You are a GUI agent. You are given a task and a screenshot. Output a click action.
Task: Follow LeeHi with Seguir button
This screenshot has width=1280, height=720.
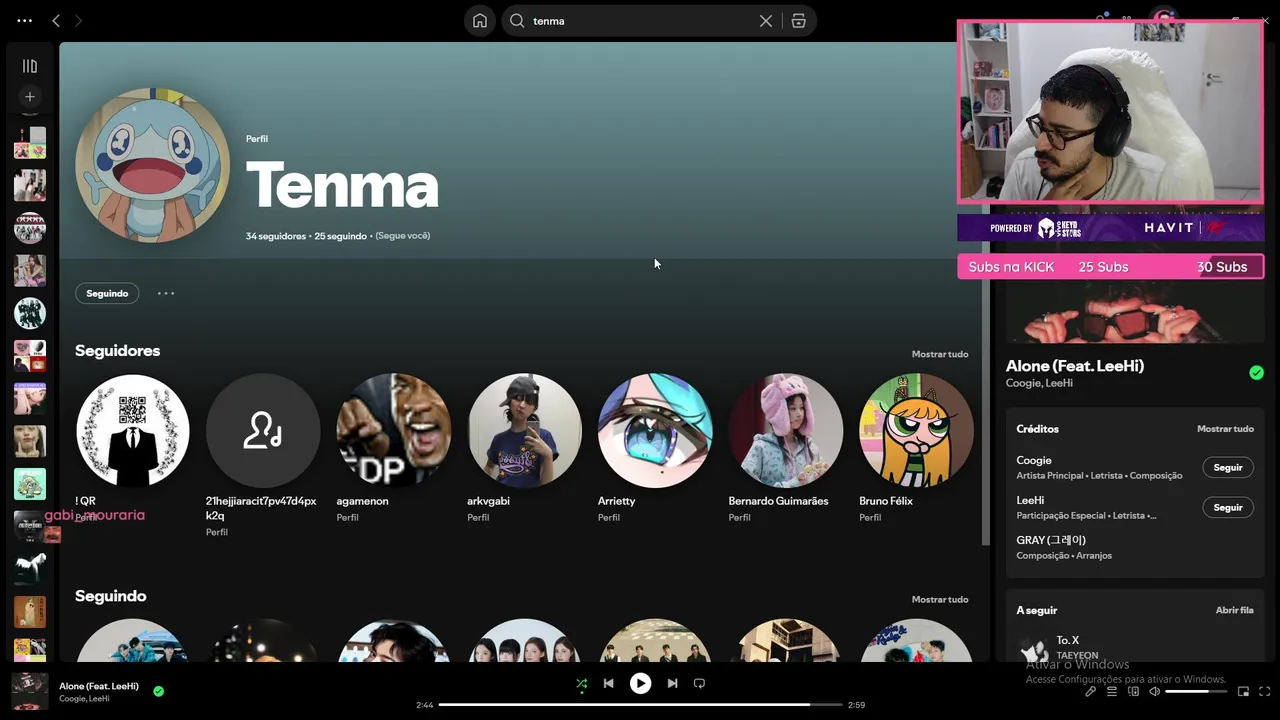coord(1227,508)
